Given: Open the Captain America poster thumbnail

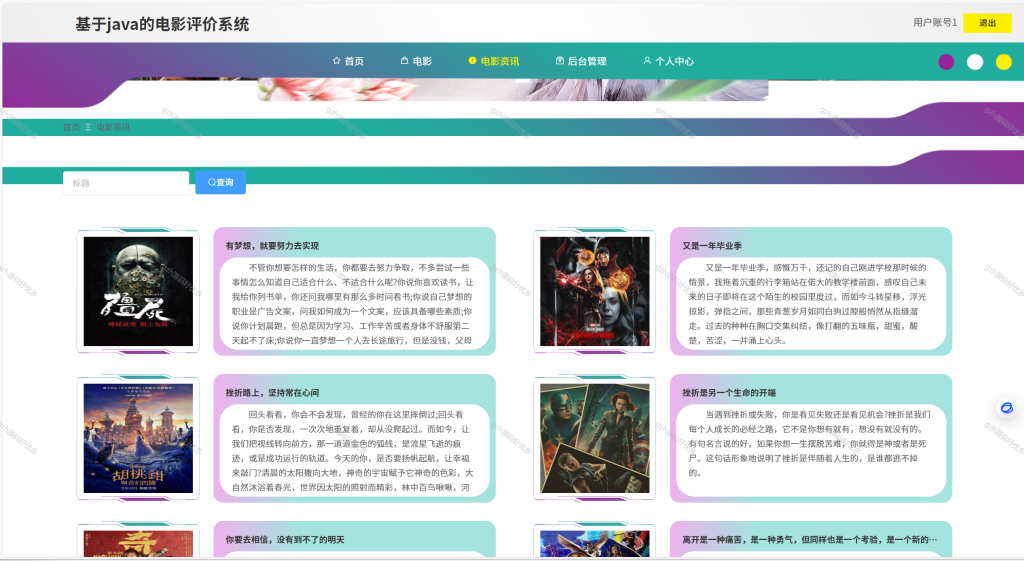Looking at the screenshot, I should point(595,438).
